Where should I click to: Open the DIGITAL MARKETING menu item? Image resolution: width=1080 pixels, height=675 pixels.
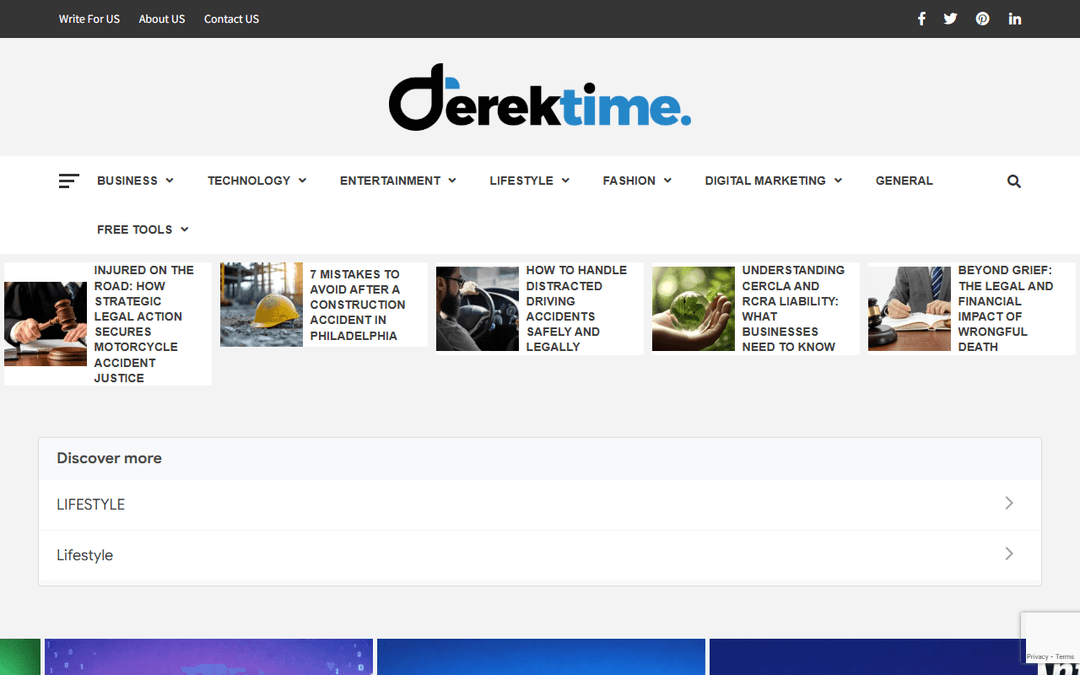pos(765,180)
